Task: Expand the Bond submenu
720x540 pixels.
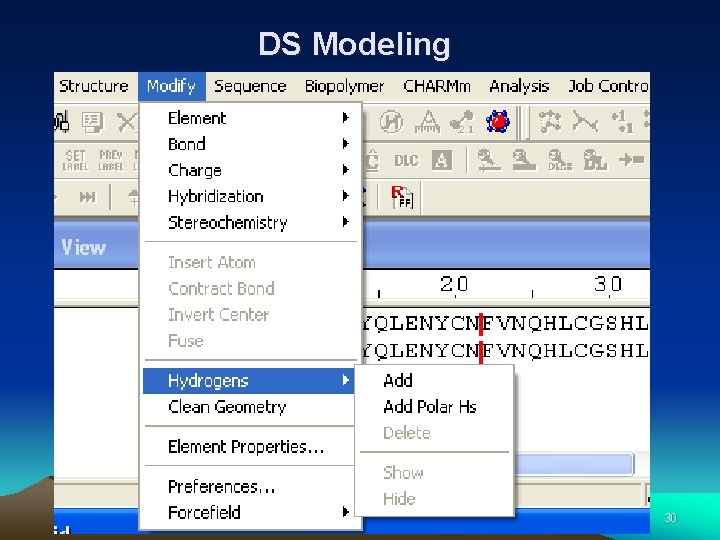Action: 251,144
